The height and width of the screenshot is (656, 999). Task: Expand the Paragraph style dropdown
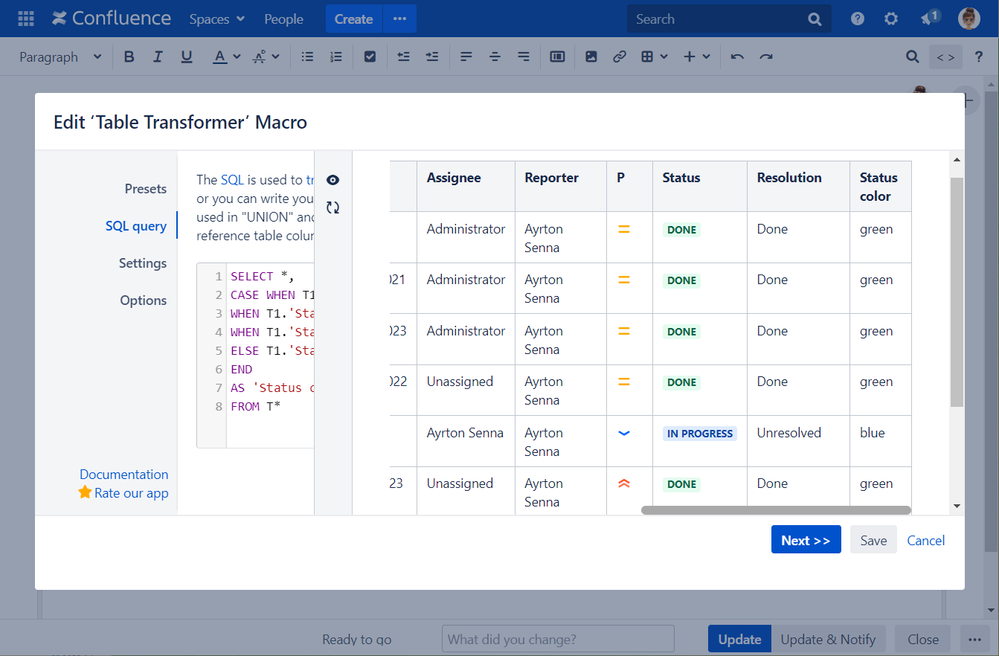pos(60,57)
